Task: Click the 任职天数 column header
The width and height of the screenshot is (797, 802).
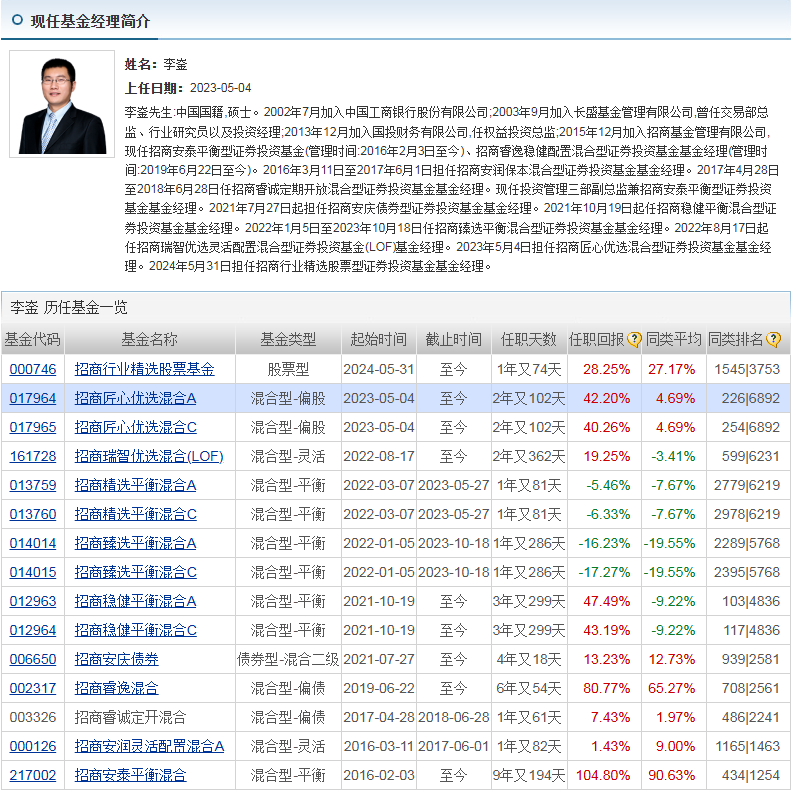Action: 528,340
